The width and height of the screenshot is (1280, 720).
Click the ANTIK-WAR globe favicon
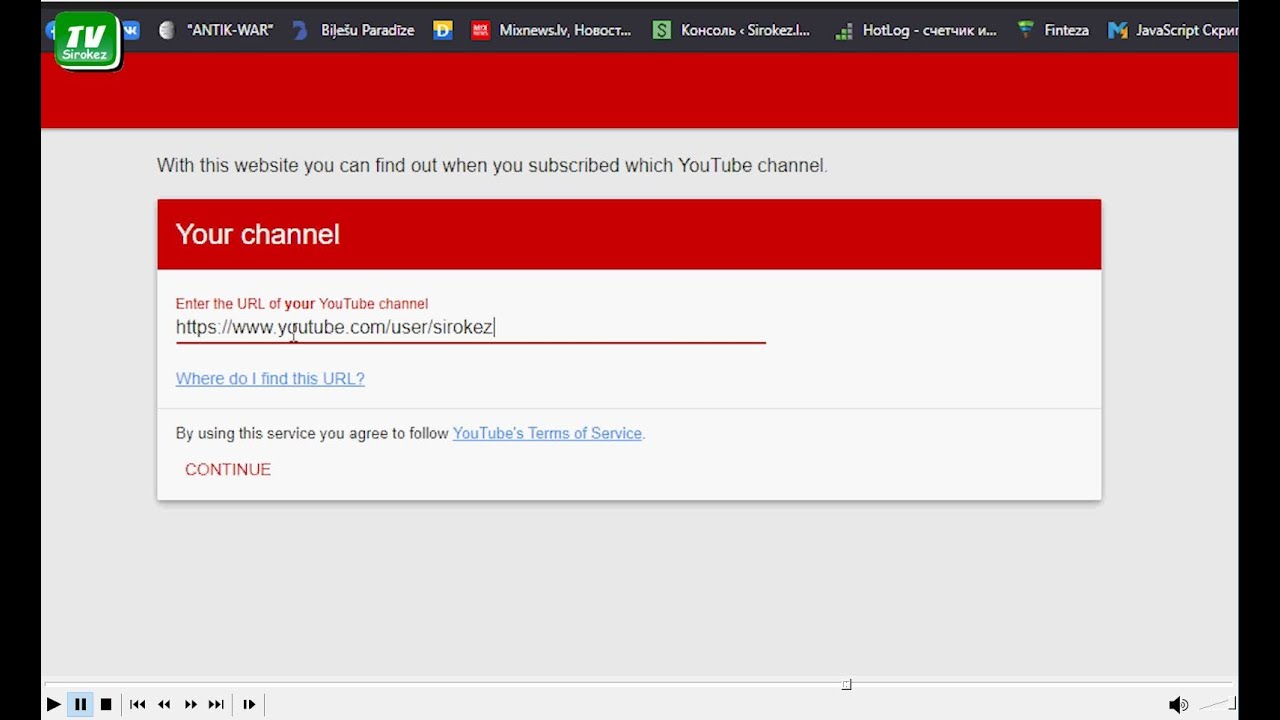pyautogui.click(x=167, y=30)
